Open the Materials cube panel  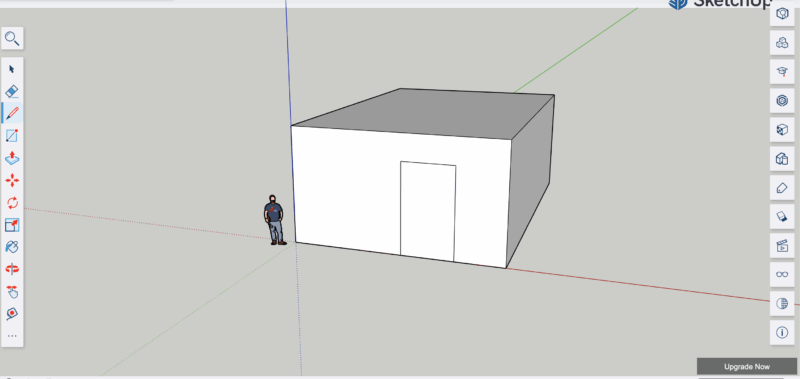coord(782,130)
